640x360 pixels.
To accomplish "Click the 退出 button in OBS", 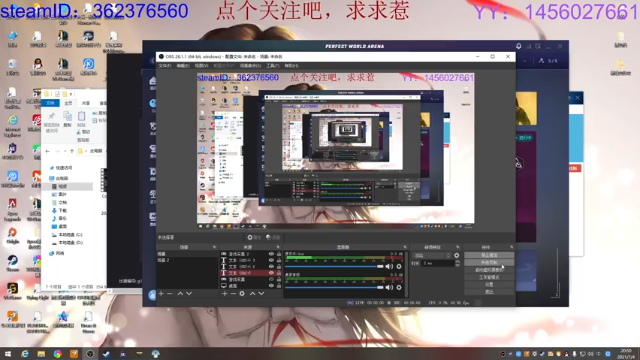I will 489,292.
